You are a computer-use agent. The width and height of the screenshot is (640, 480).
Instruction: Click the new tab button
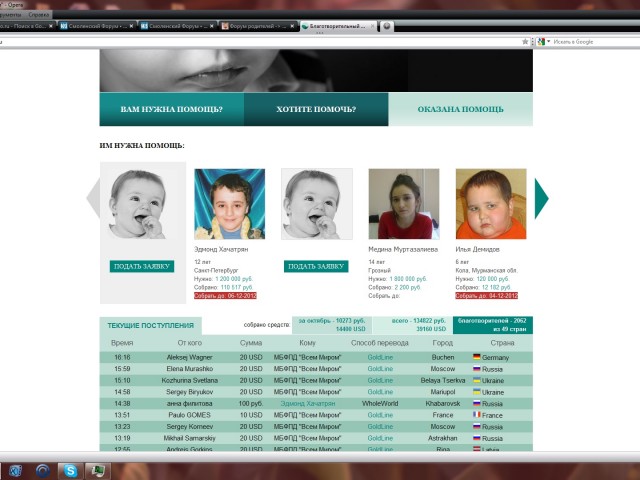(x=387, y=25)
